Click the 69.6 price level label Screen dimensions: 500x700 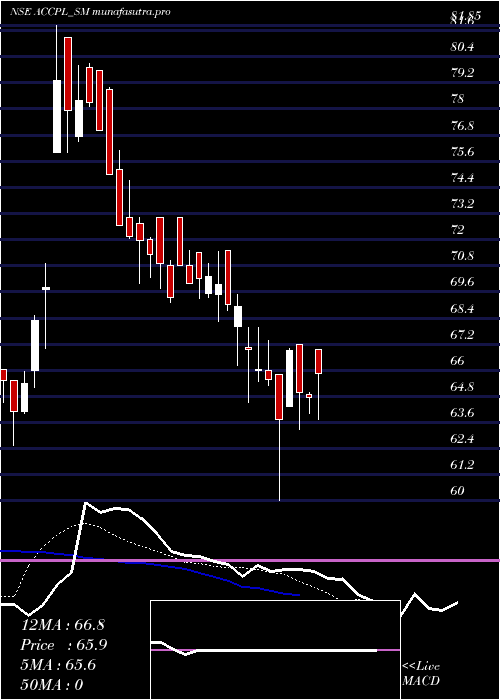[x=464, y=282]
